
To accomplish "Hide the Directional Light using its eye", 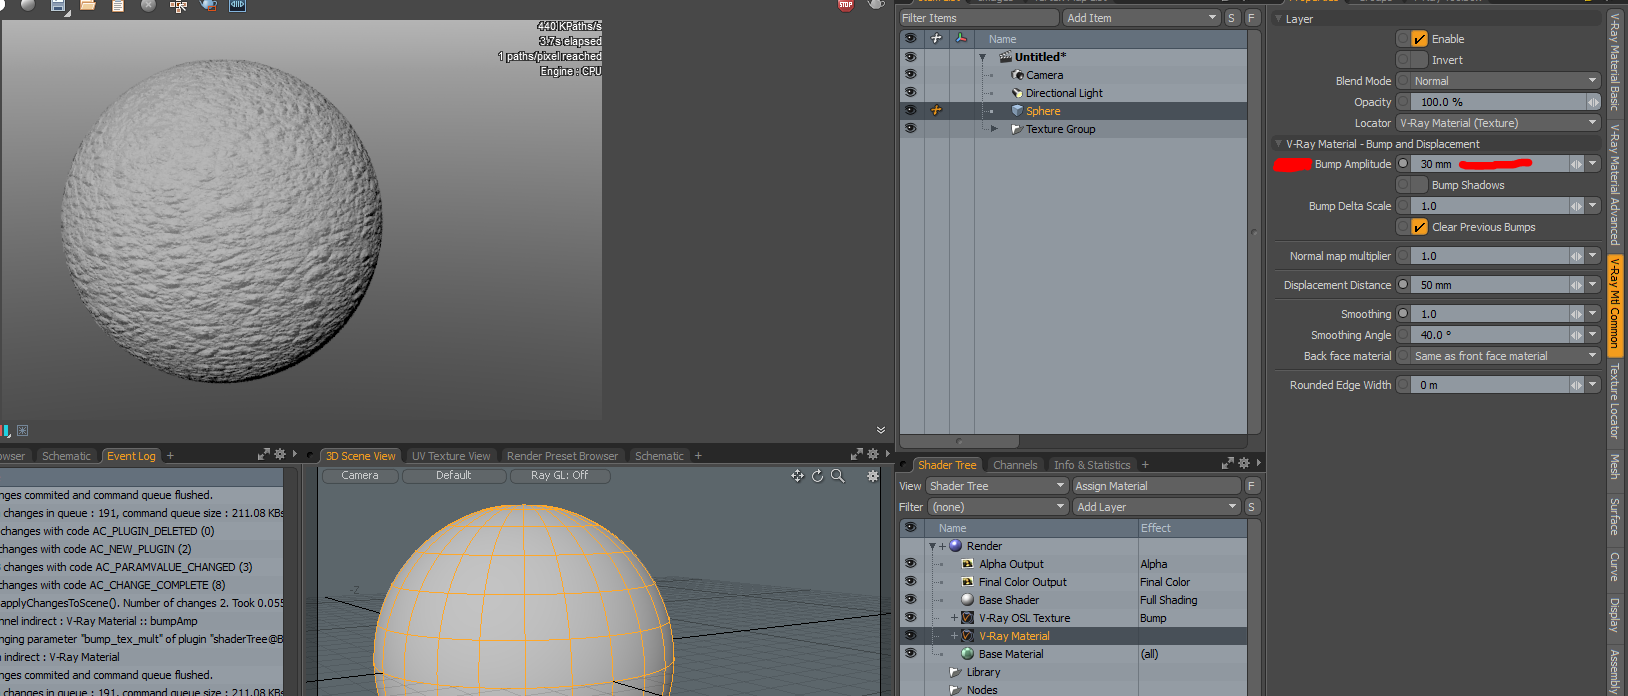I will click(x=910, y=93).
